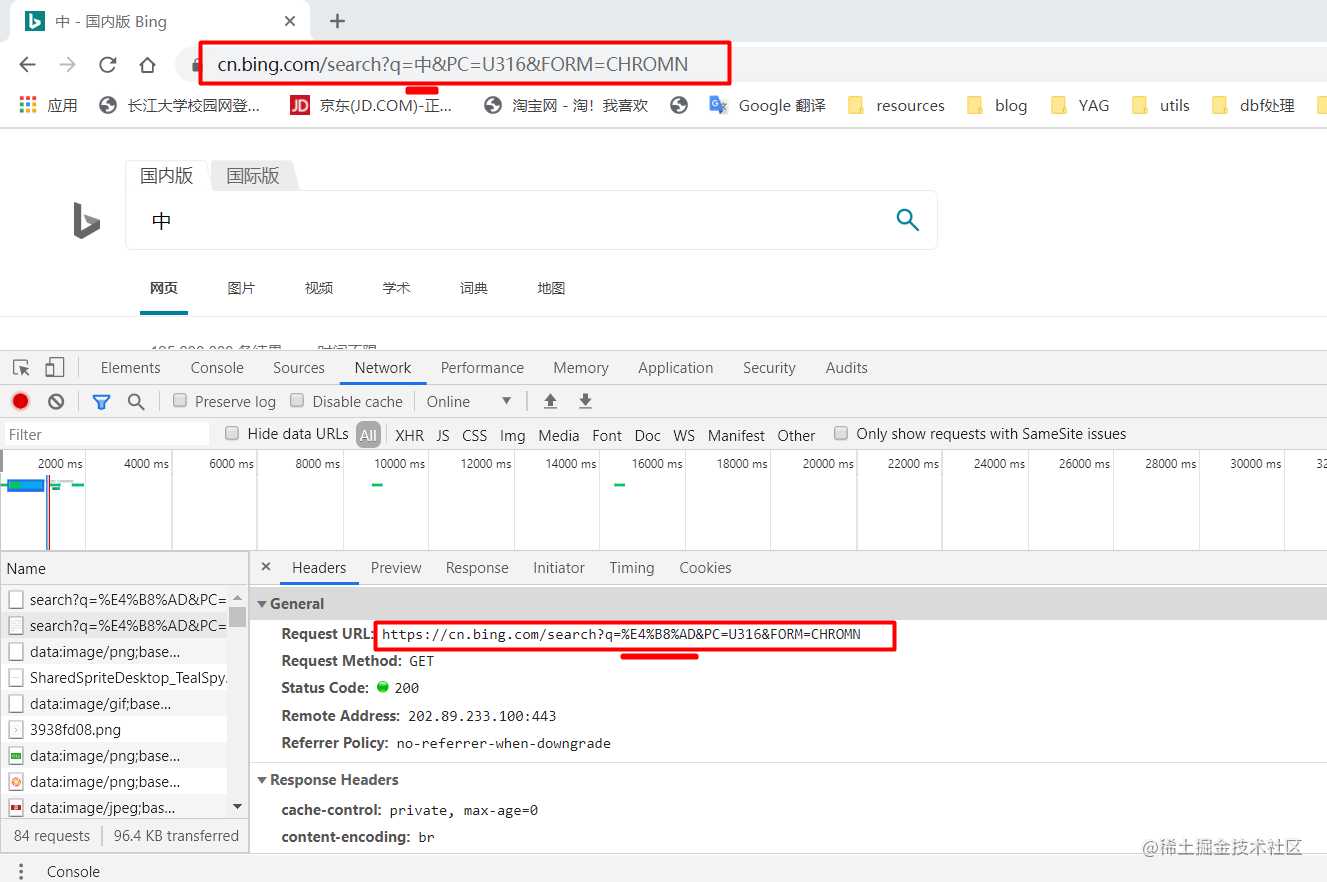Select the 词典 results category
1327x882 pixels.
coord(474,288)
